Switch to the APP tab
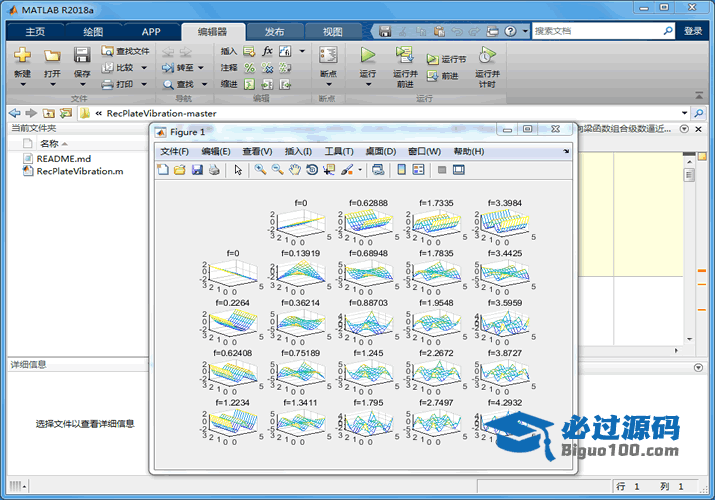The width and height of the screenshot is (715, 500). coord(151,31)
